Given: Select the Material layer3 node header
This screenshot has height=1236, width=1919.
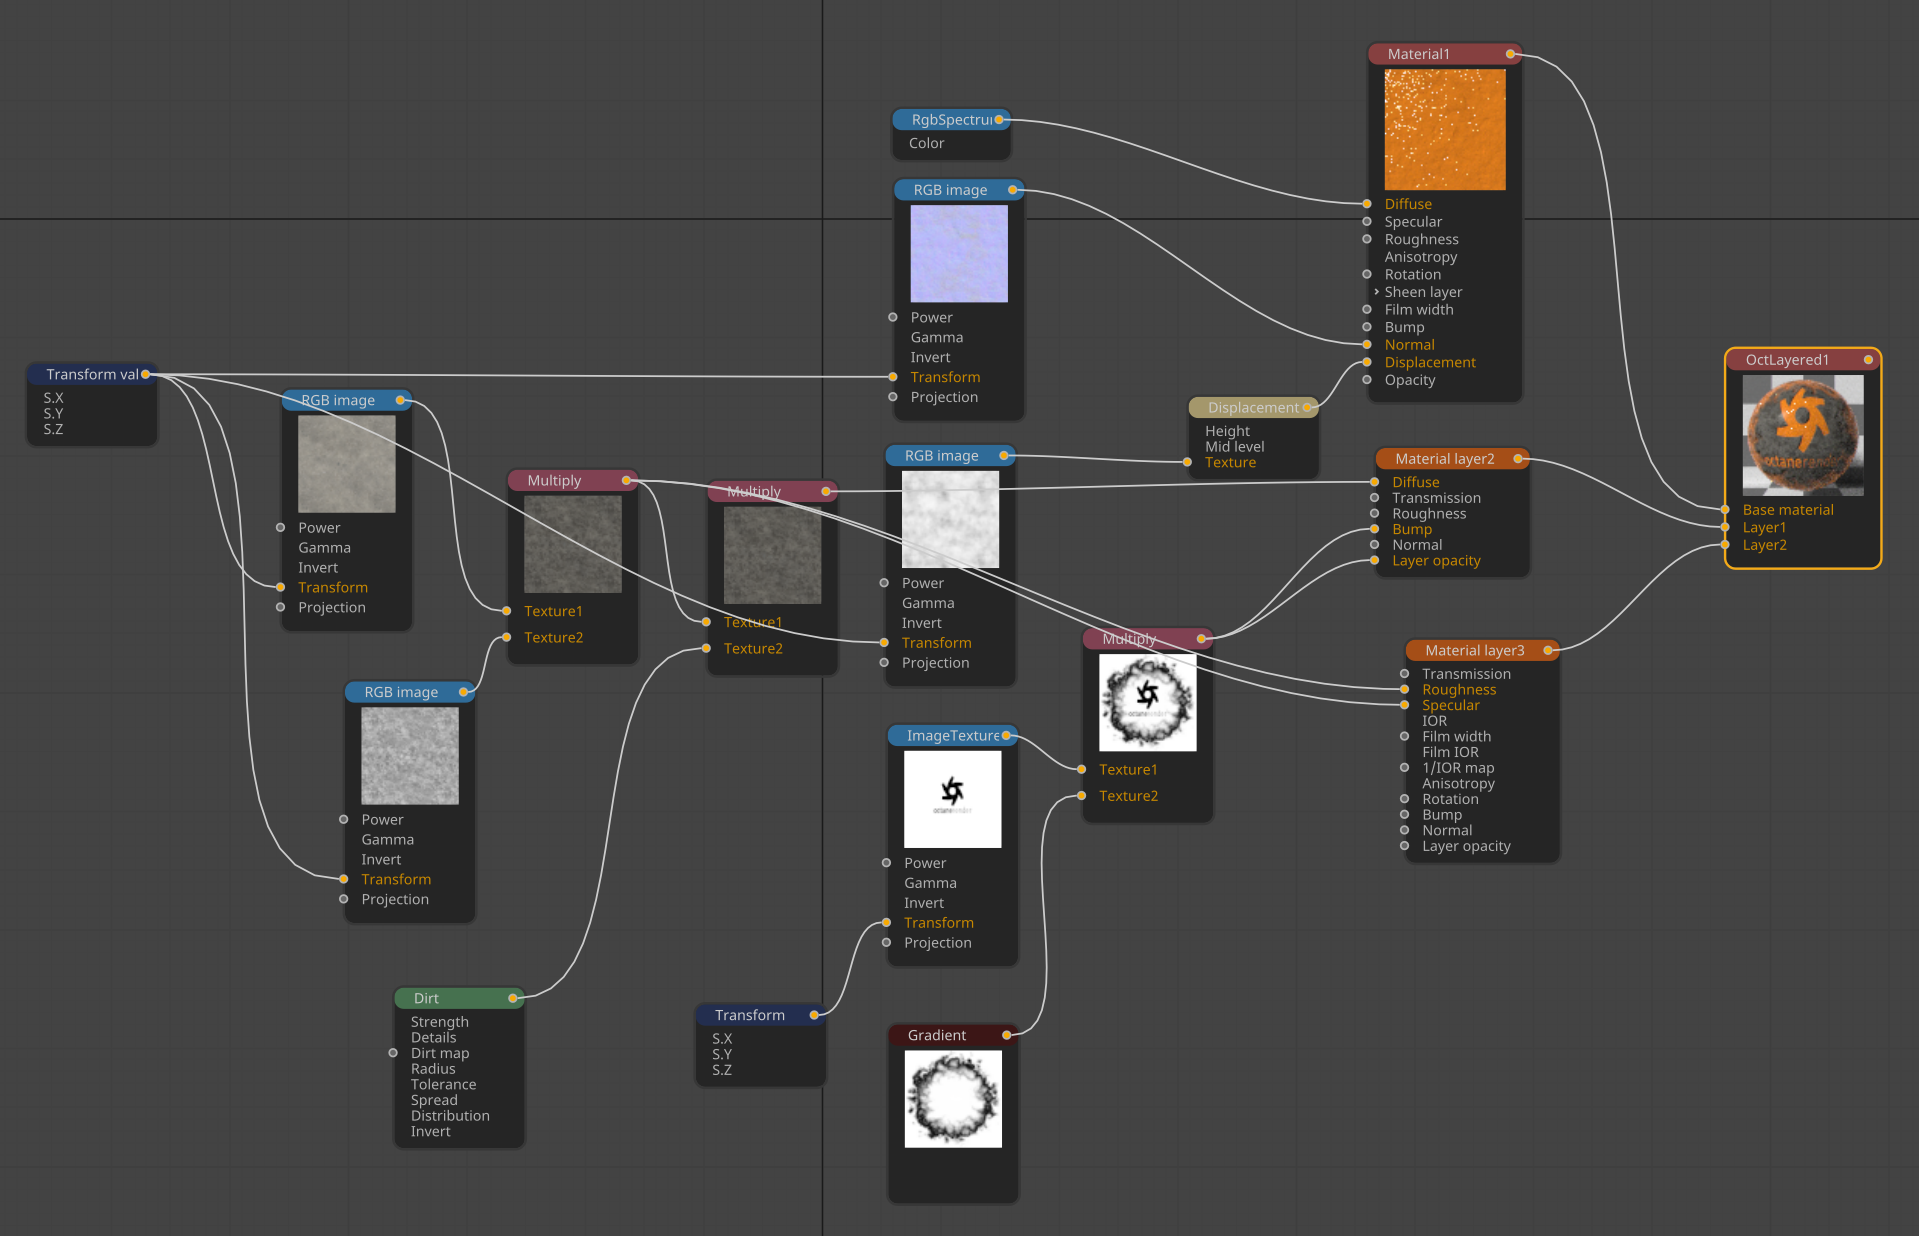Looking at the screenshot, I should click(x=1474, y=650).
